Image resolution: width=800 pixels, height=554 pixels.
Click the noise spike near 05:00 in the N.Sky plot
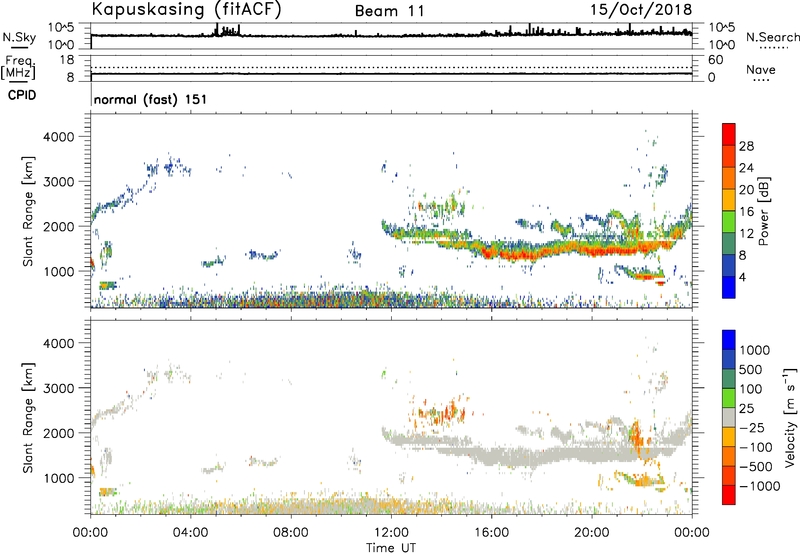217,30
